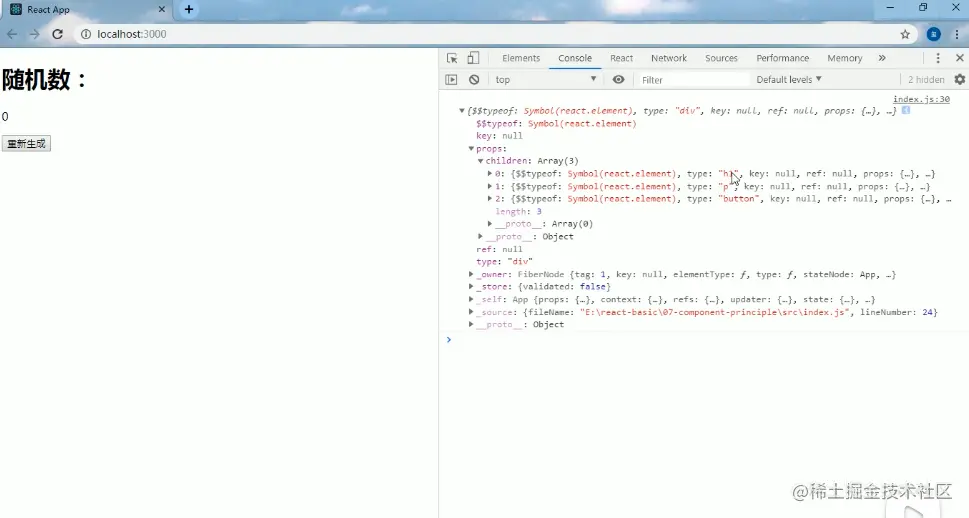This screenshot has width=969, height=518.
Task: Expand the _owner FiberNode entry
Action: coord(471,274)
